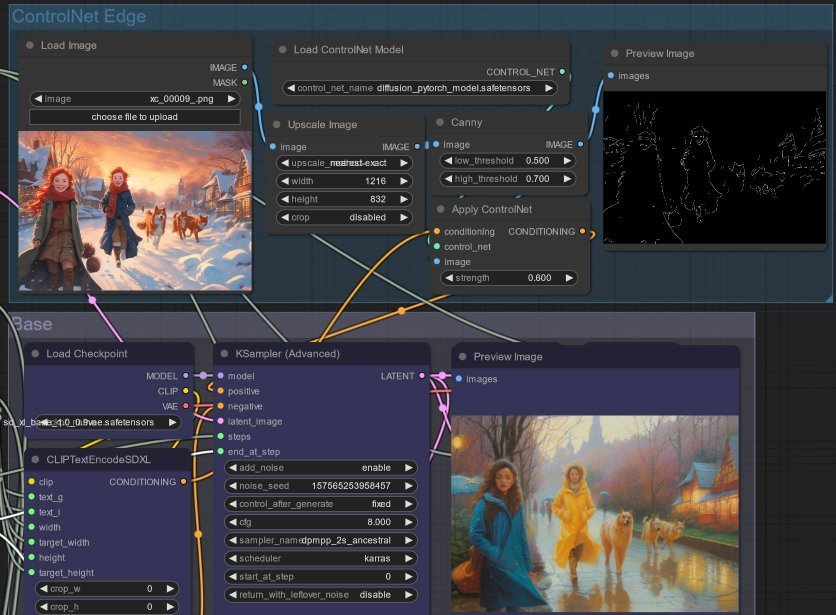
Task: Decrease crop_w value with left arrow
Action: coord(44,589)
